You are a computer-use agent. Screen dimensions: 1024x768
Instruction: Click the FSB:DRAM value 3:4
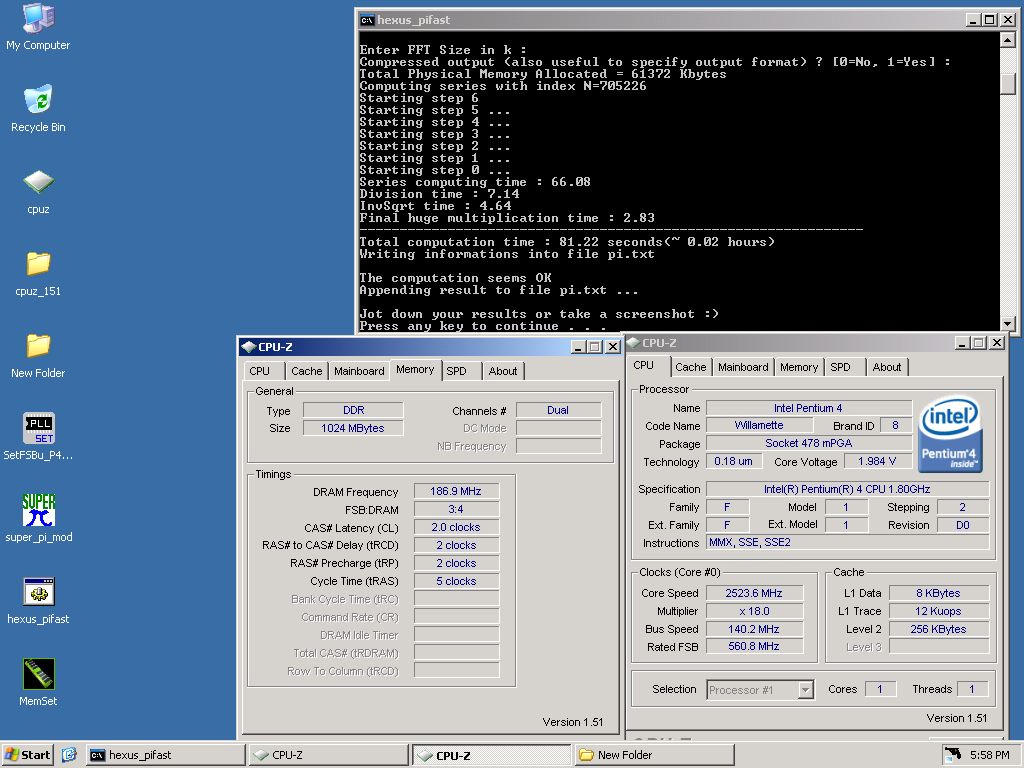click(456, 509)
